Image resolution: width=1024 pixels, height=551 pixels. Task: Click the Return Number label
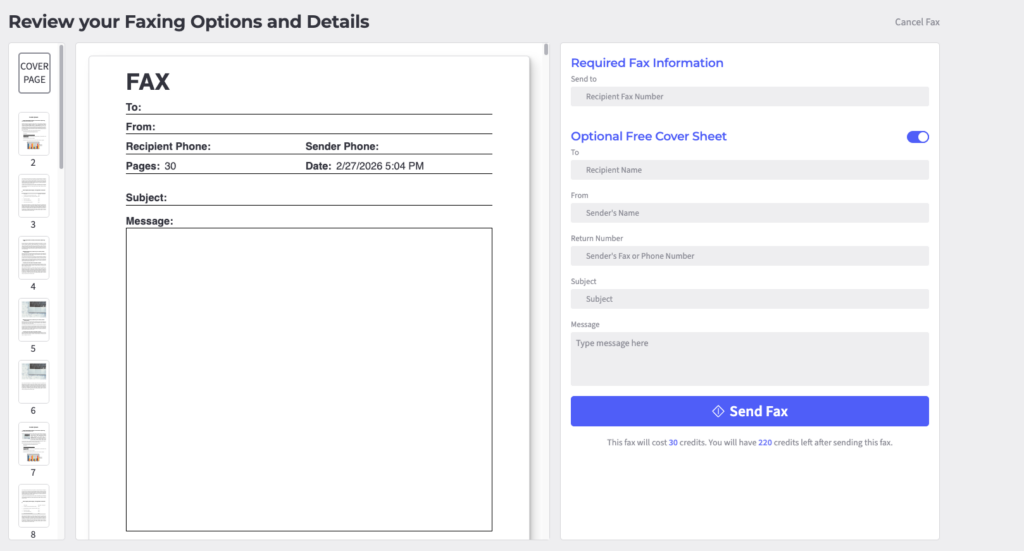[x=597, y=238]
